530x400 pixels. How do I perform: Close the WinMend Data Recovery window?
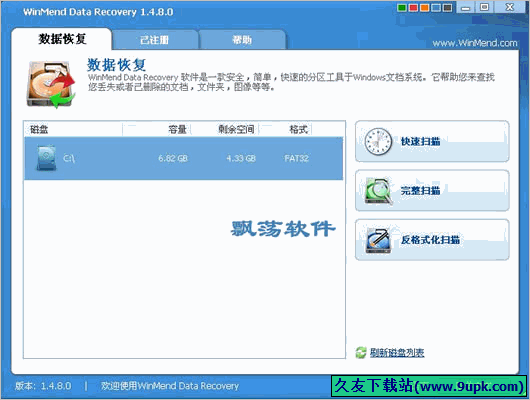tap(510, 7)
